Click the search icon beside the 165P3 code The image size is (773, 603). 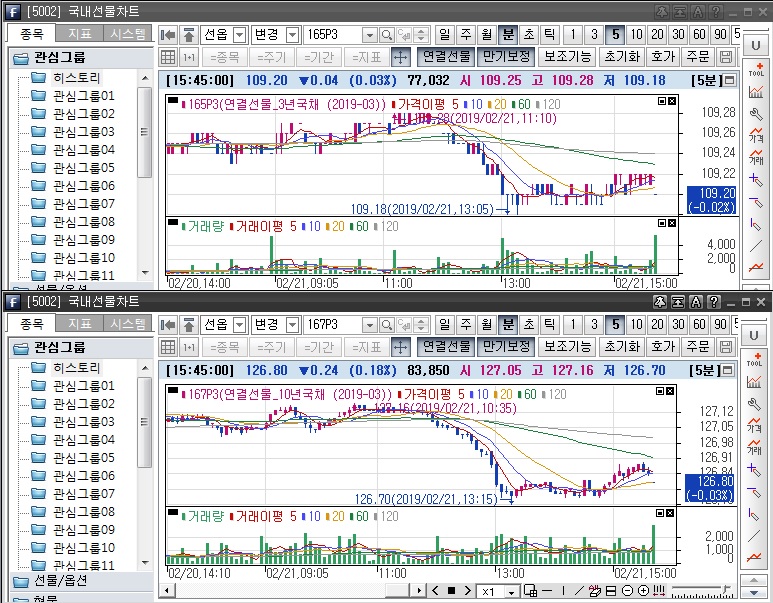pyautogui.click(x=387, y=35)
